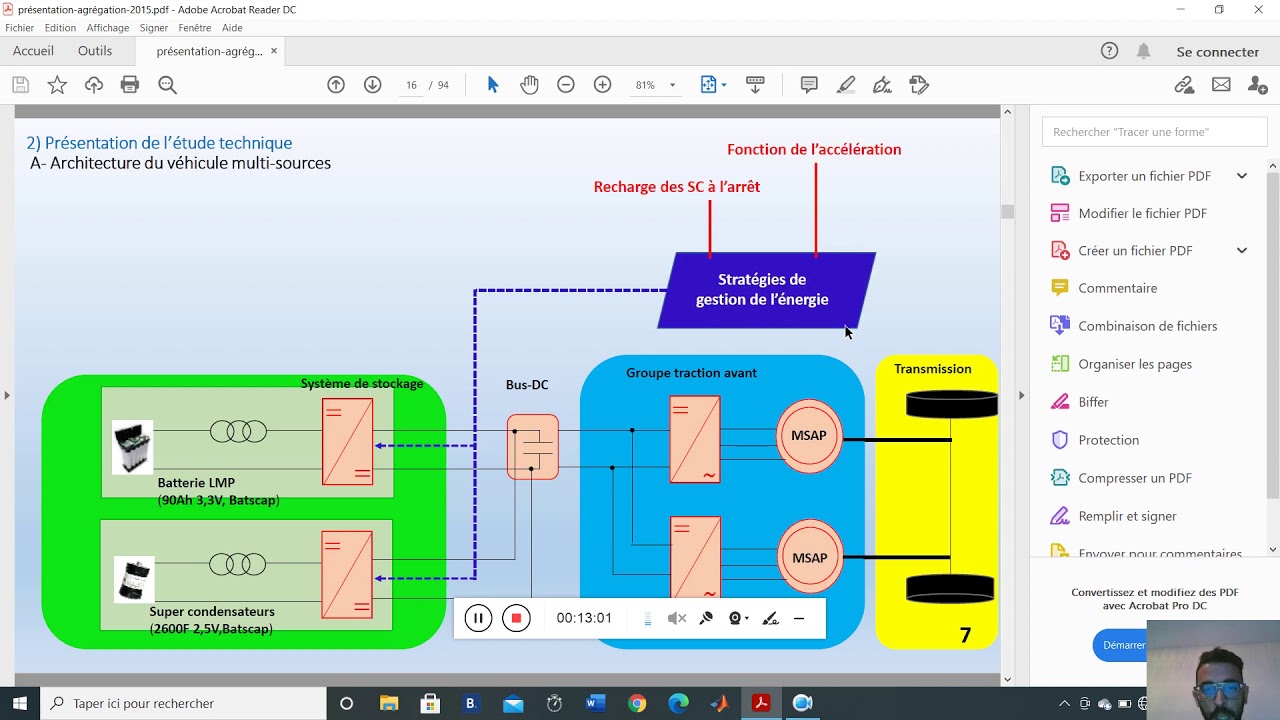
Task: Click the Save file icon
Action: [20, 85]
